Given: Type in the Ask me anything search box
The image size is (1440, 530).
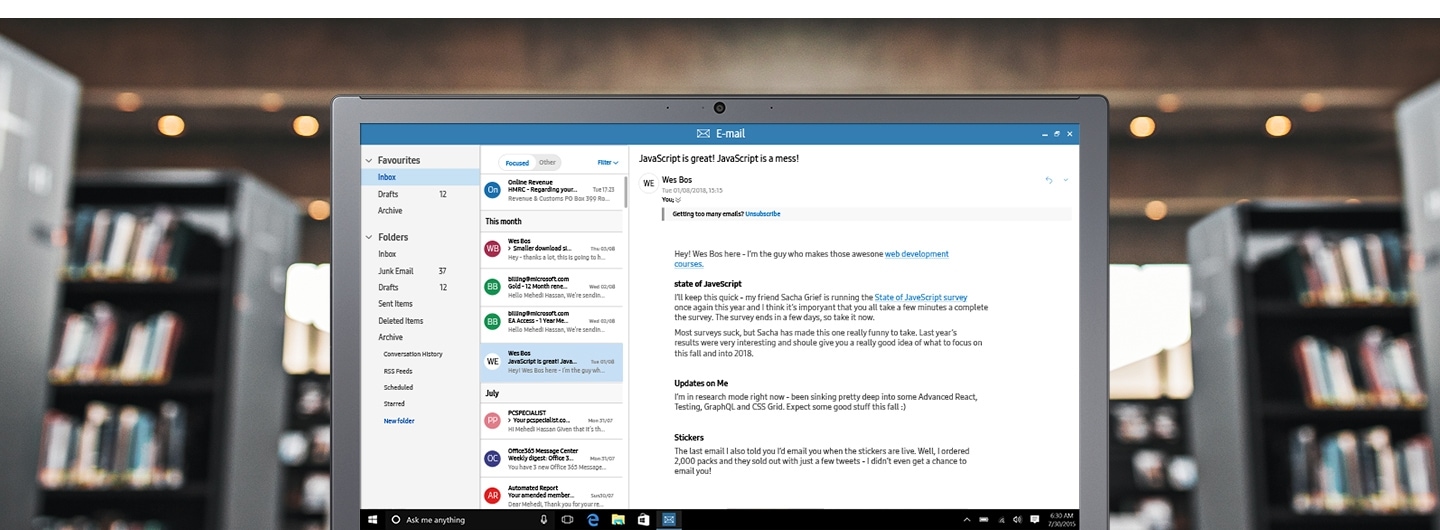Looking at the screenshot, I should (x=460, y=520).
